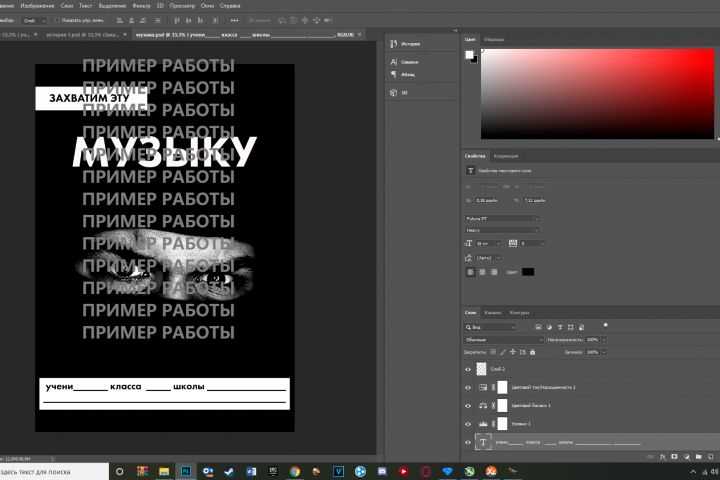Click the link layers chain icon
The height and width of the screenshot is (480, 720).
point(650,457)
